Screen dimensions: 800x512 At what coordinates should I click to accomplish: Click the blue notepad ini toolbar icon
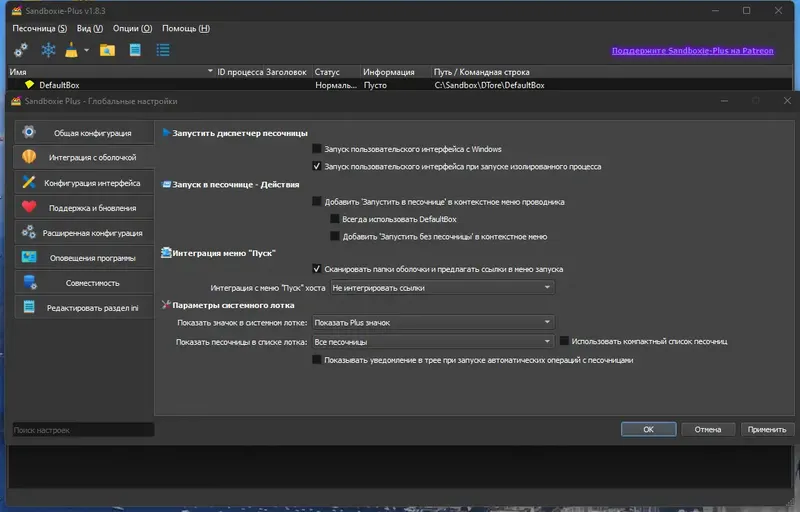pyautogui.click(x=135, y=50)
